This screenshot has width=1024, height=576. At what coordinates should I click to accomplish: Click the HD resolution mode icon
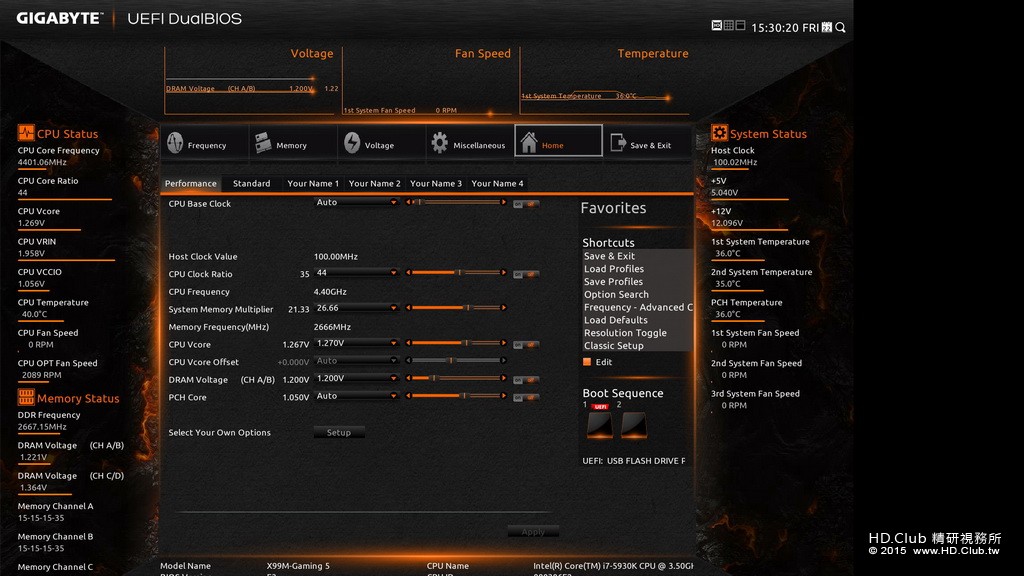point(716,25)
